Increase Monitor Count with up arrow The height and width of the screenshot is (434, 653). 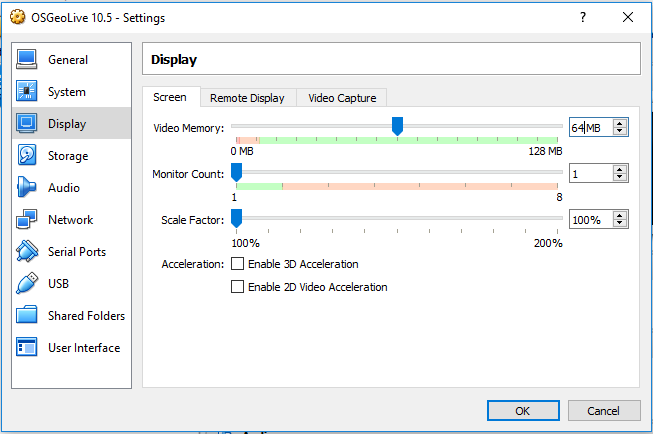pos(620,170)
